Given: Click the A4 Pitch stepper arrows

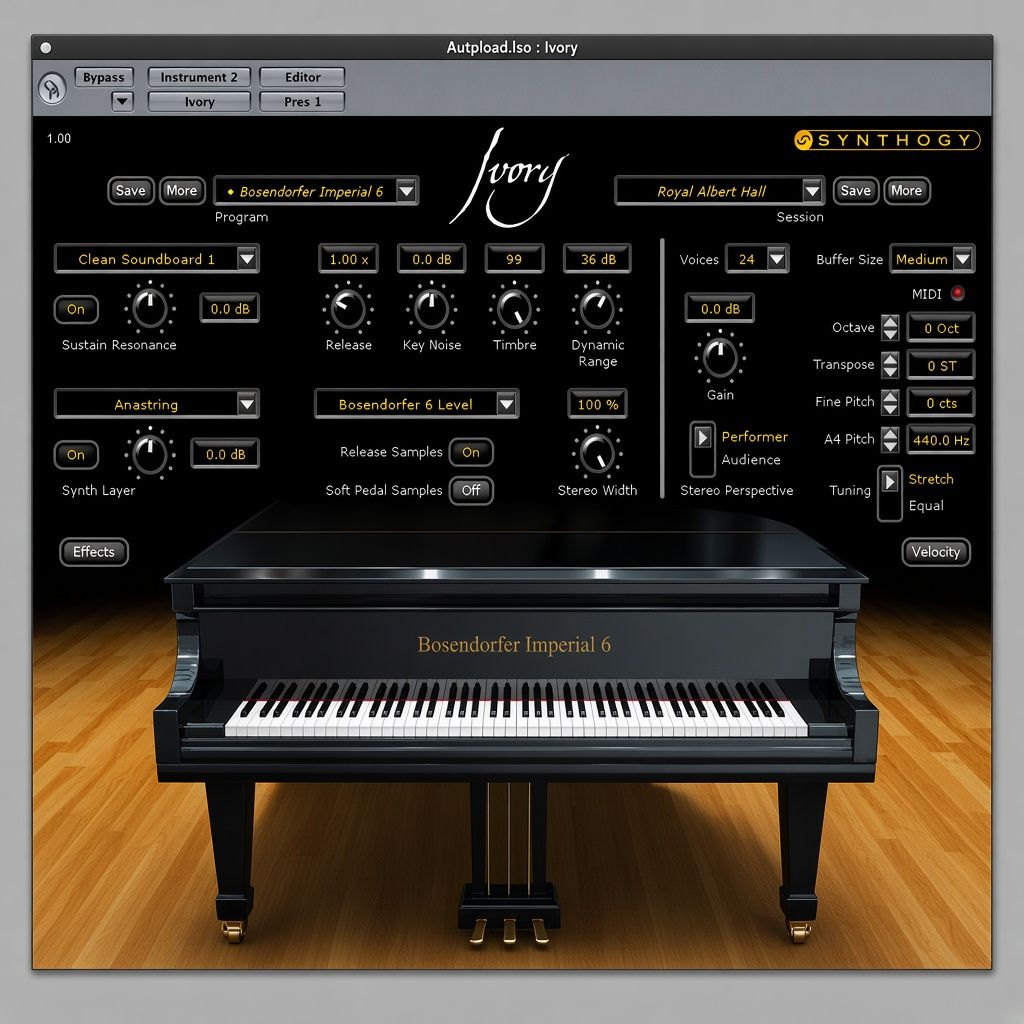Looking at the screenshot, I should 889,440.
